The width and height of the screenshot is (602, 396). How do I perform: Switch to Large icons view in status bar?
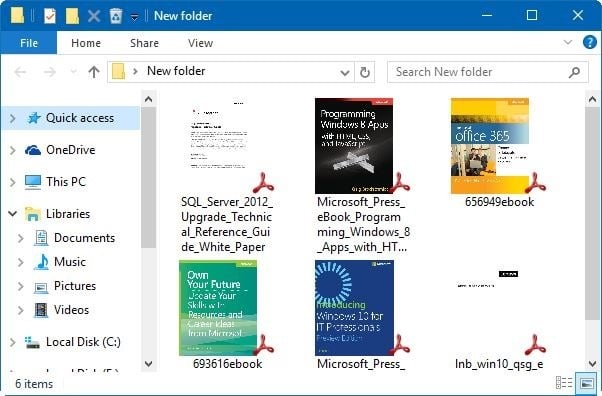tap(586, 383)
